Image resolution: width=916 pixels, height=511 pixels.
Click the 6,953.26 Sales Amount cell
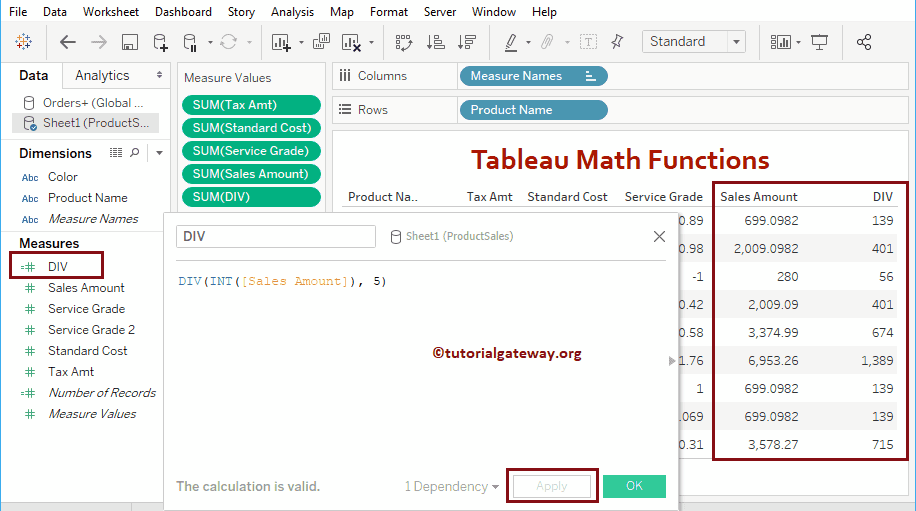(x=773, y=360)
